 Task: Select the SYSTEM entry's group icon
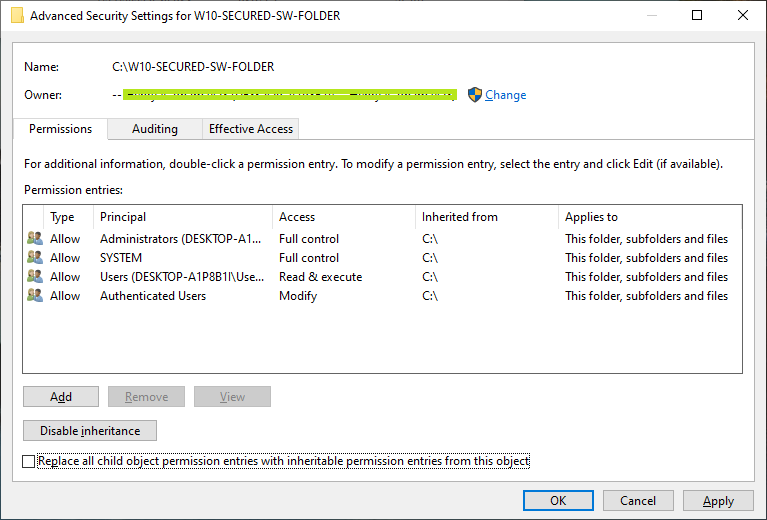tap(35, 257)
